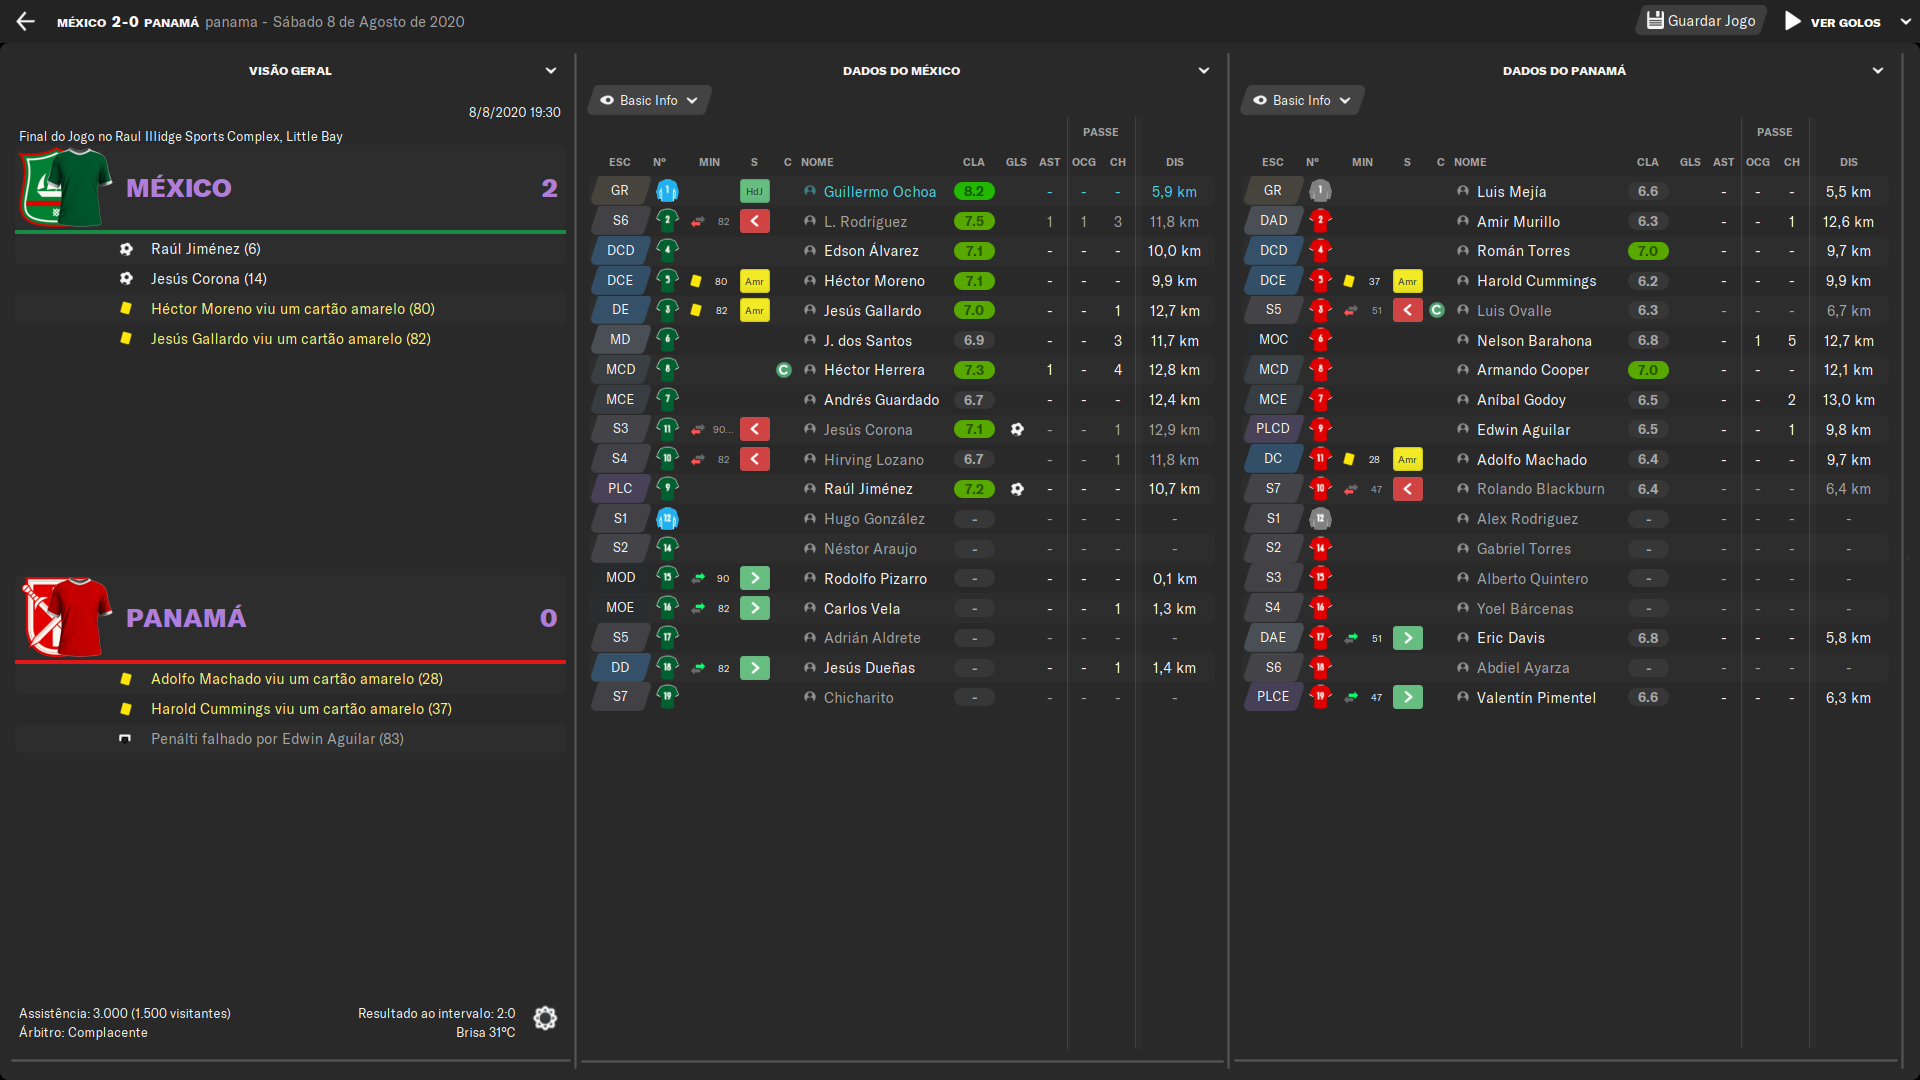Click Harold Cummings's Amr yellow card badge
The width and height of the screenshot is (1920, 1080).
[x=1407, y=281]
